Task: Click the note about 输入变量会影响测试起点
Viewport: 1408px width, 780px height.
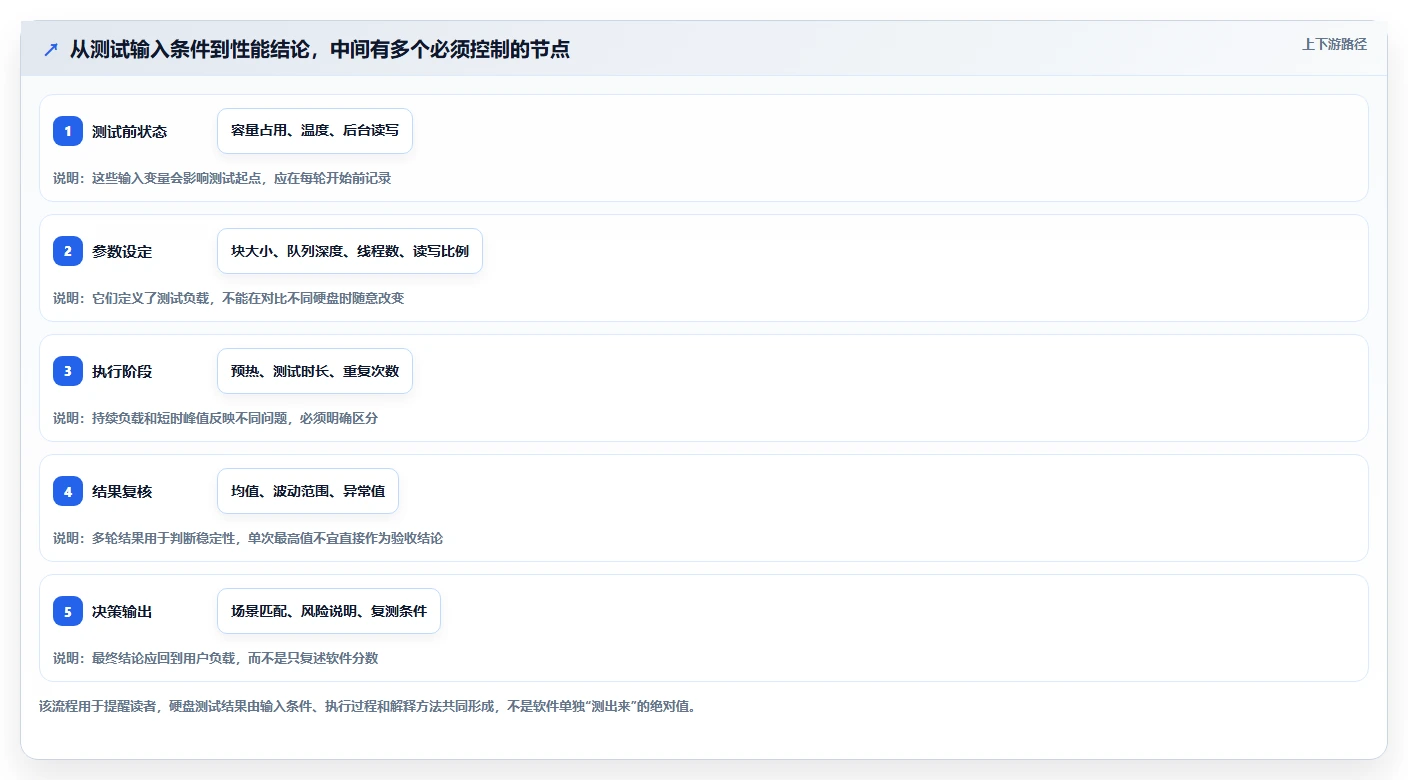Action: point(222,178)
